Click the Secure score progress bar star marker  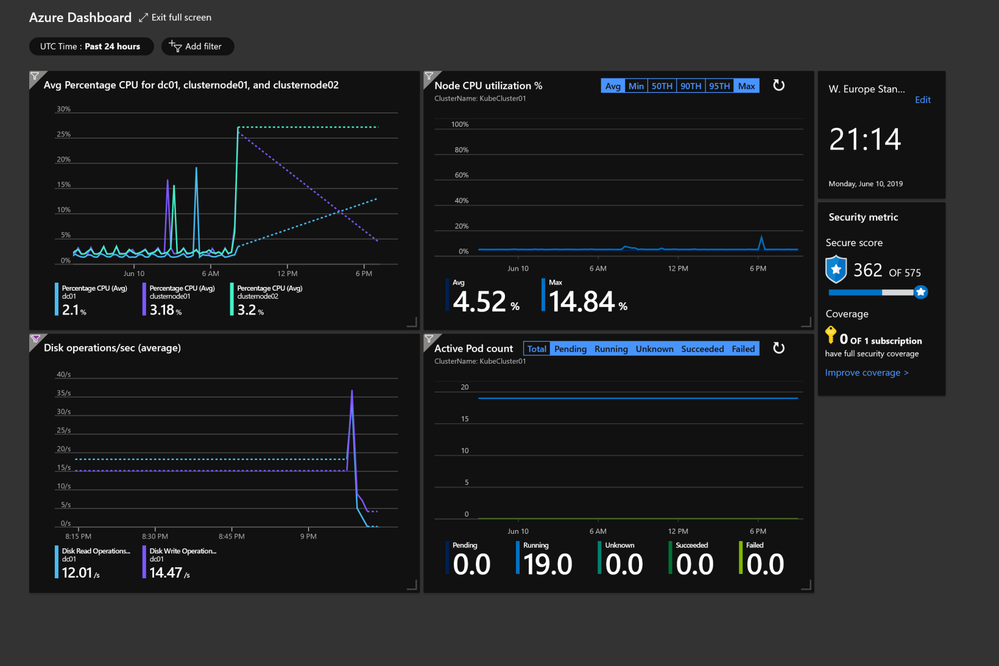point(921,292)
